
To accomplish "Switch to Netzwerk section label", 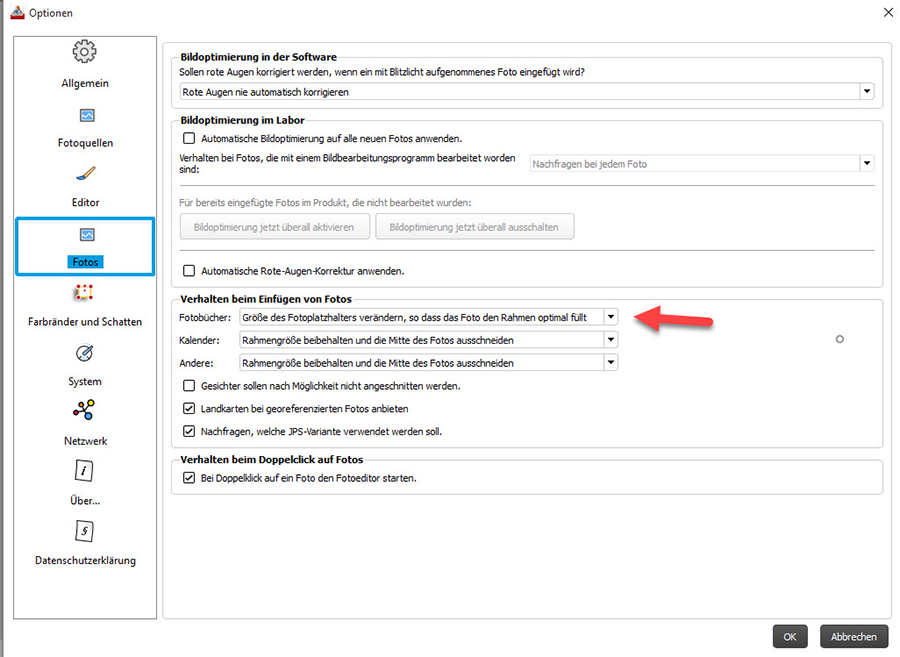I will pos(86,441).
